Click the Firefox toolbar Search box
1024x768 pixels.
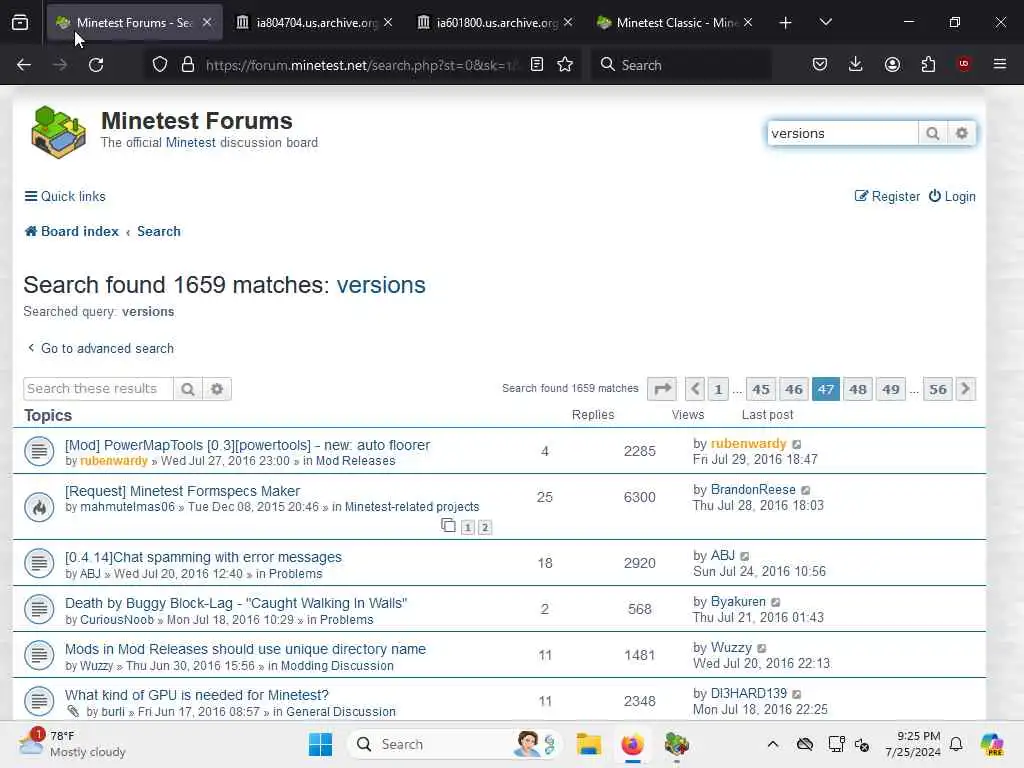click(681, 65)
